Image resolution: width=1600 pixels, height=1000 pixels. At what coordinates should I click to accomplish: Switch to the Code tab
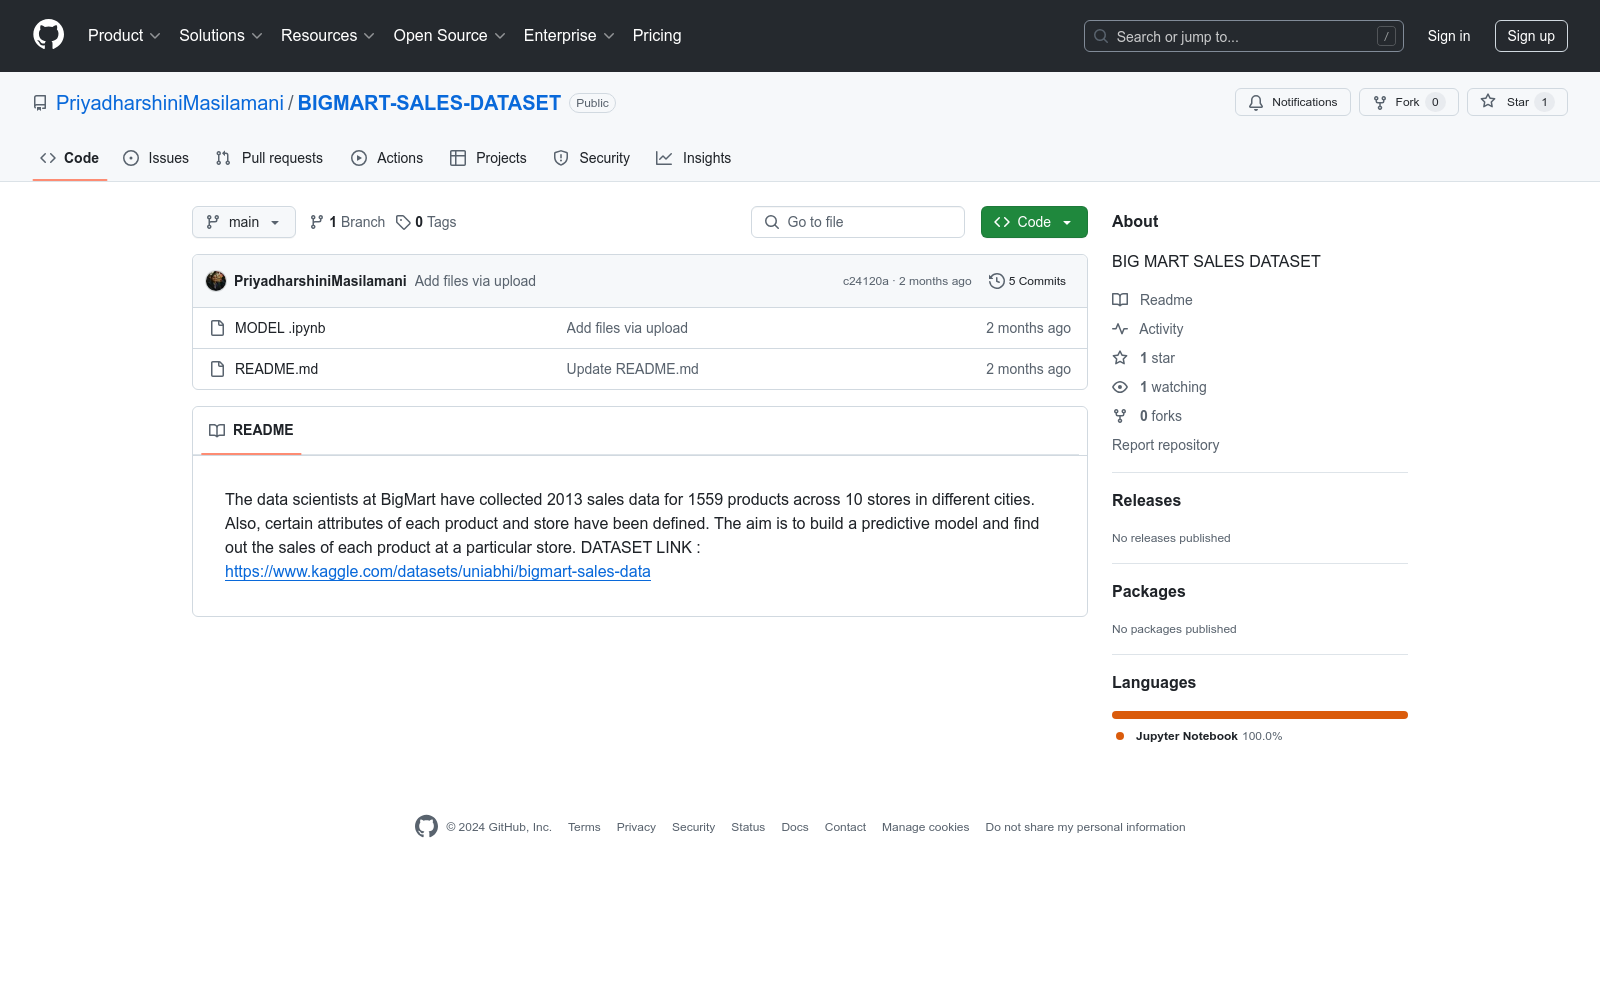70,158
